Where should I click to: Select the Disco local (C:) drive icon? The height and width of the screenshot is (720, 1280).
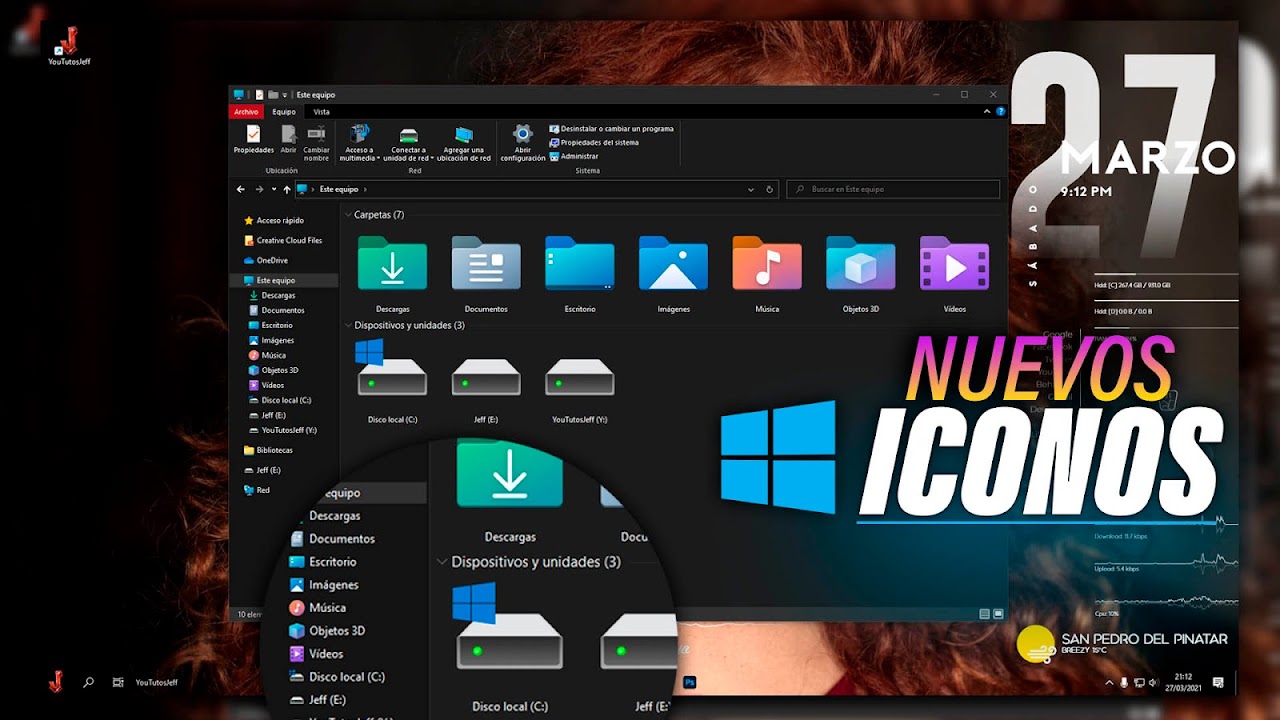392,370
